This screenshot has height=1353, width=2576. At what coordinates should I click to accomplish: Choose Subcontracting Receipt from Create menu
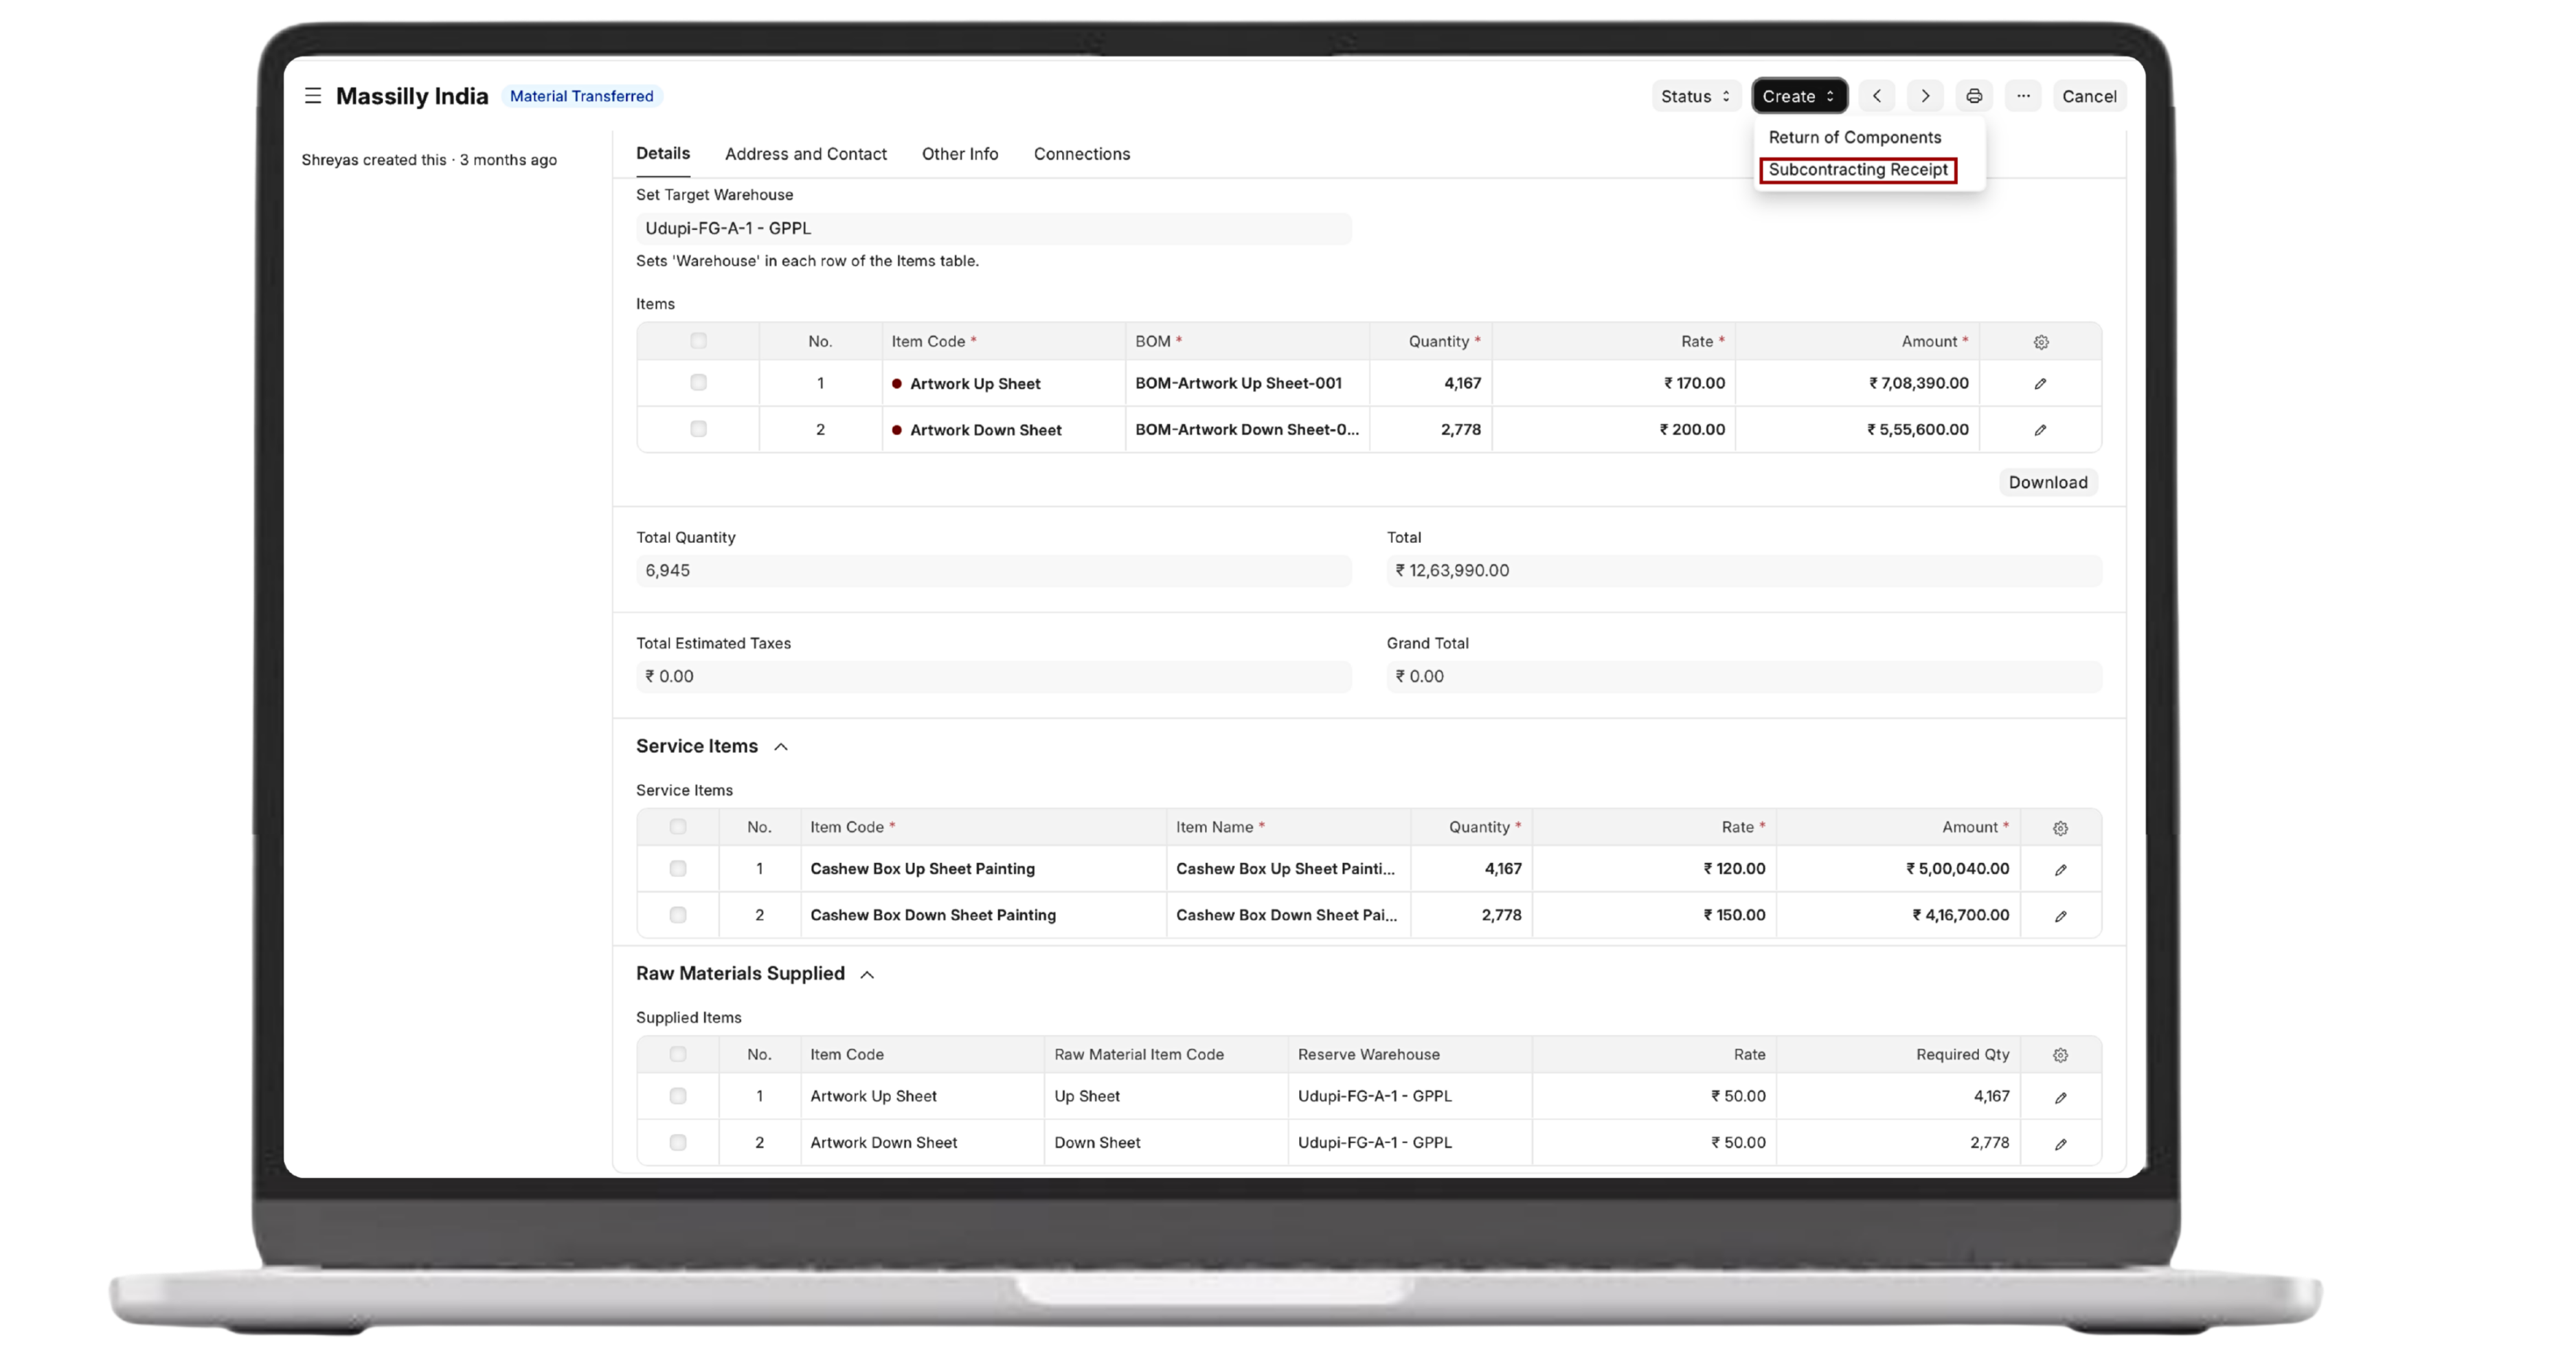(1857, 170)
